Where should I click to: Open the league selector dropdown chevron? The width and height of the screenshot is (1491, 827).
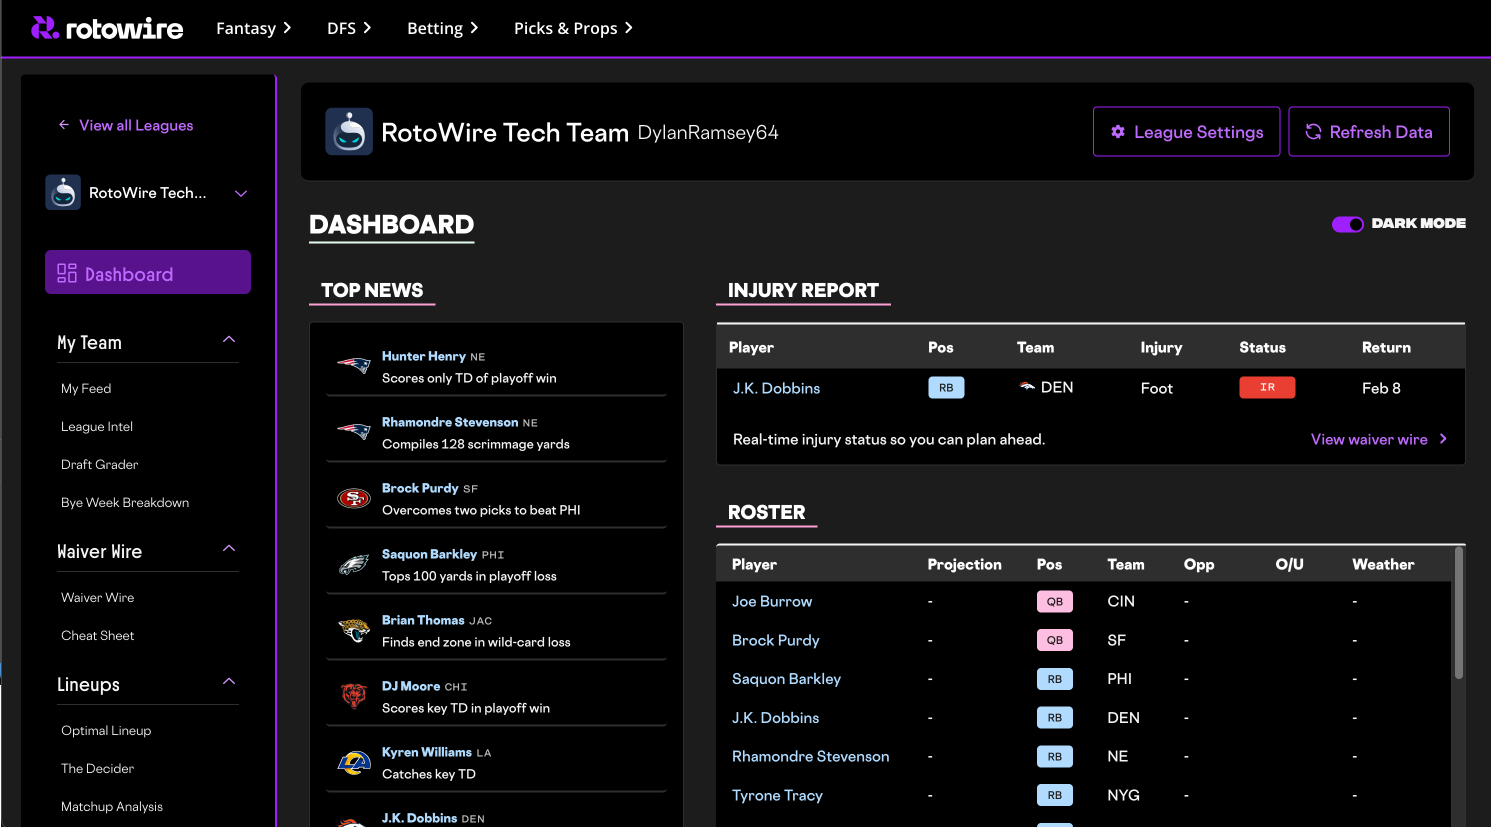[x=240, y=192]
